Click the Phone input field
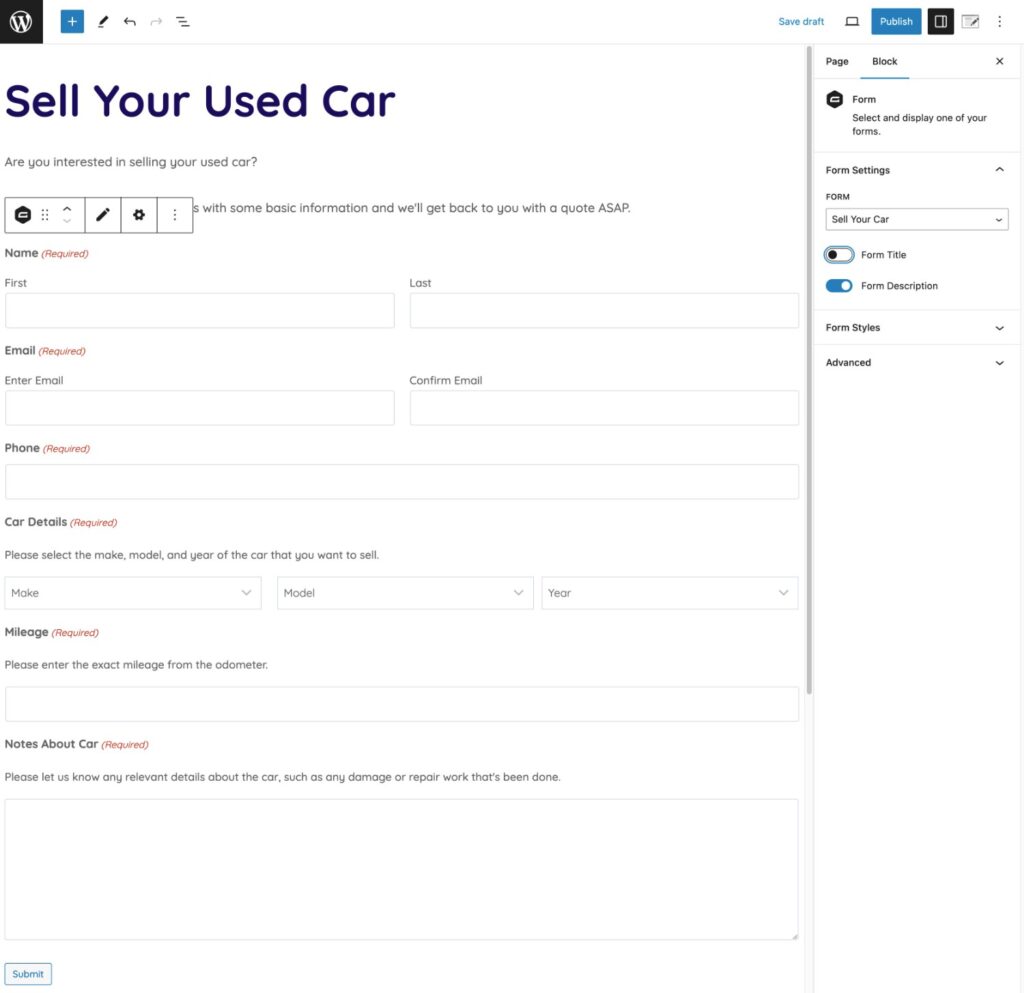 (x=401, y=482)
